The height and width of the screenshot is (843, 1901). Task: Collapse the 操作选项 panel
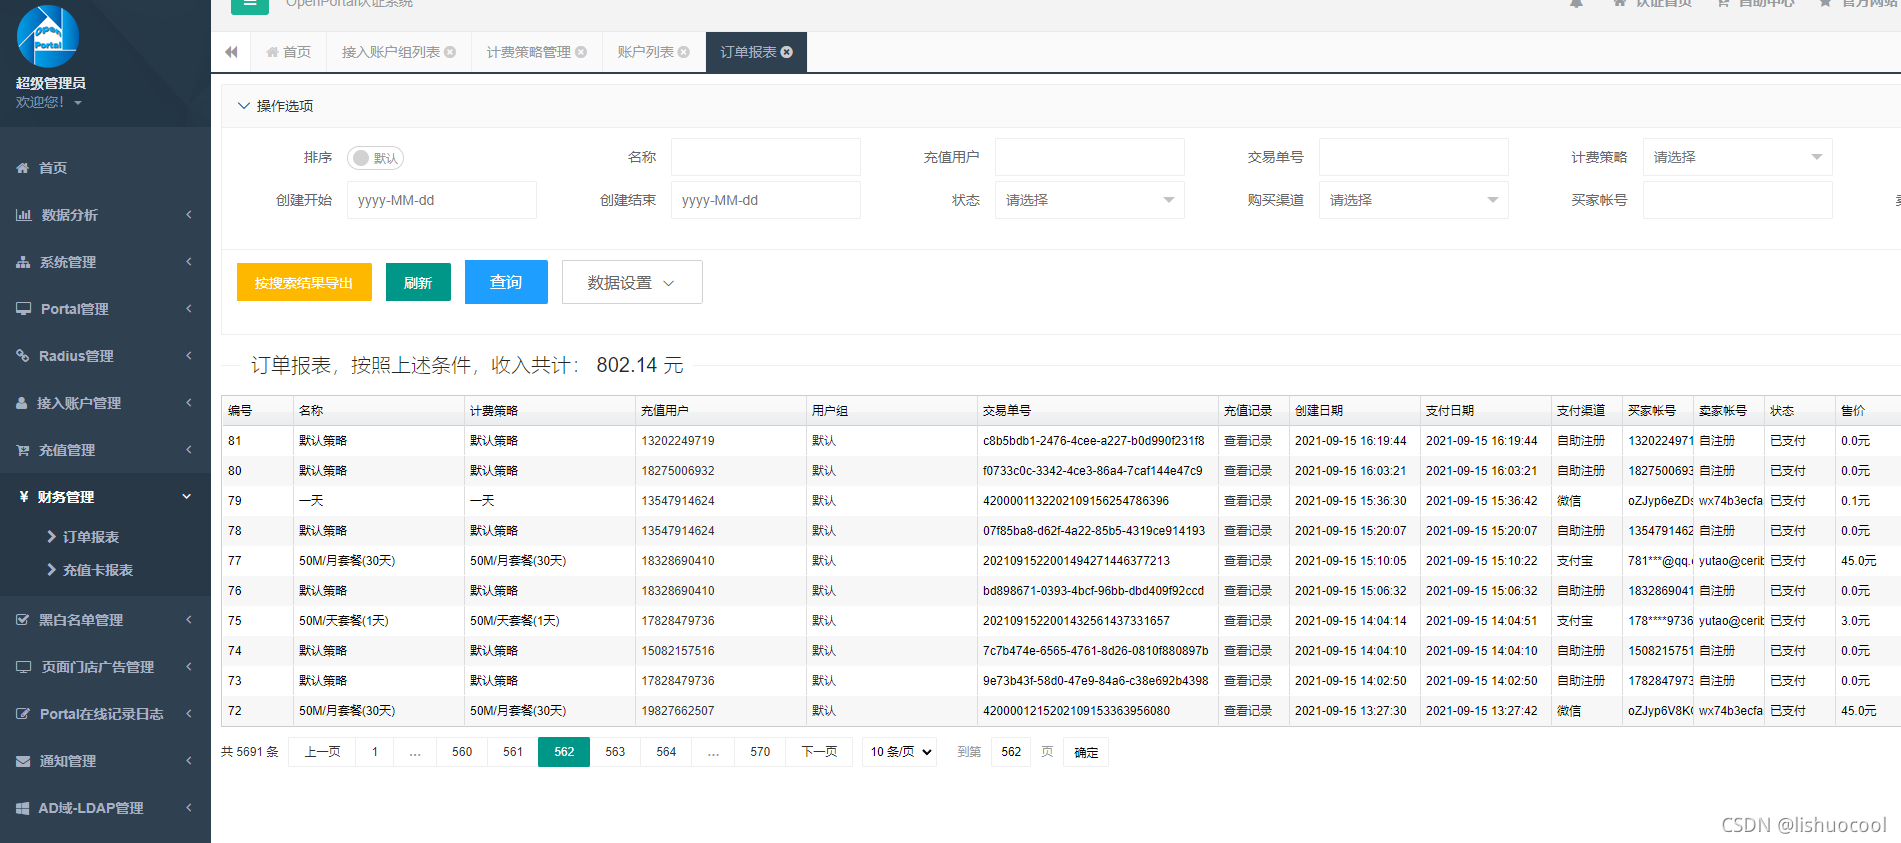[x=243, y=105]
